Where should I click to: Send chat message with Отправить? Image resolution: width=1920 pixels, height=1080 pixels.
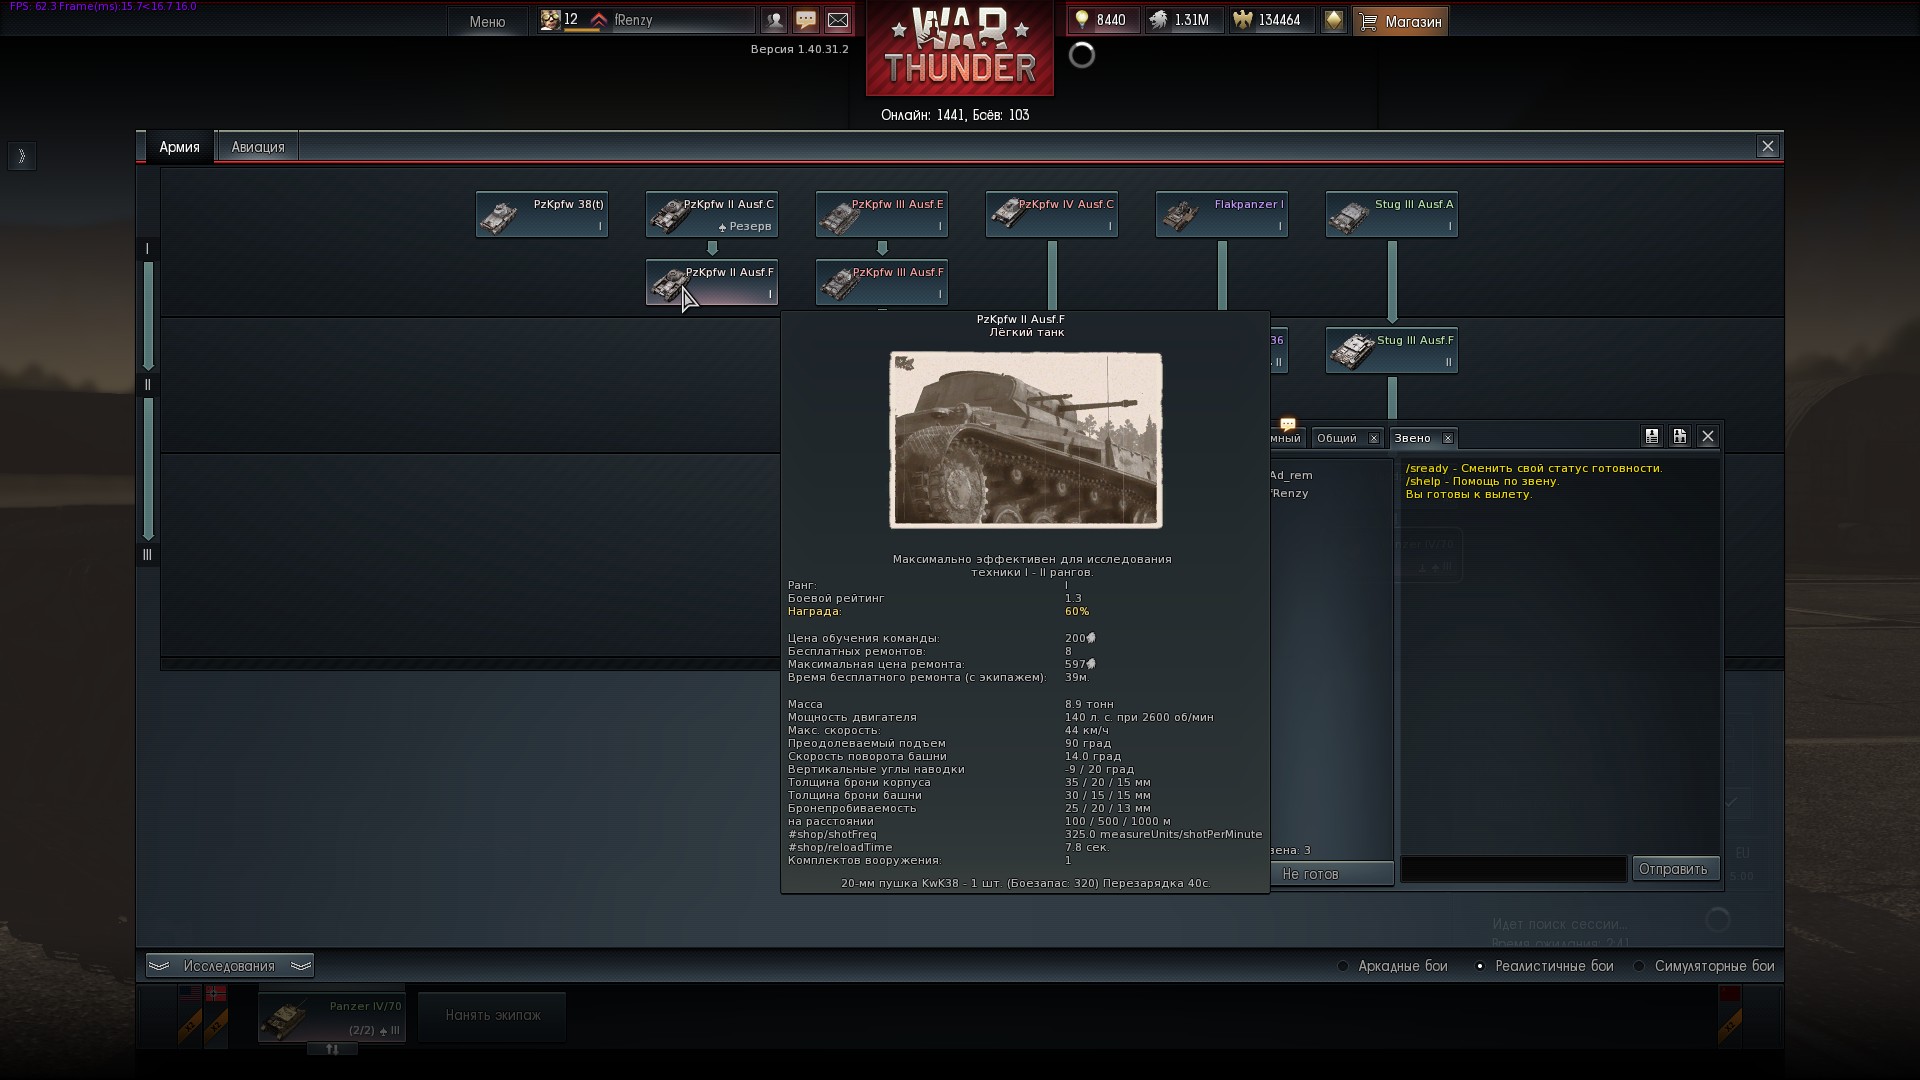pyautogui.click(x=1674, y=869)
